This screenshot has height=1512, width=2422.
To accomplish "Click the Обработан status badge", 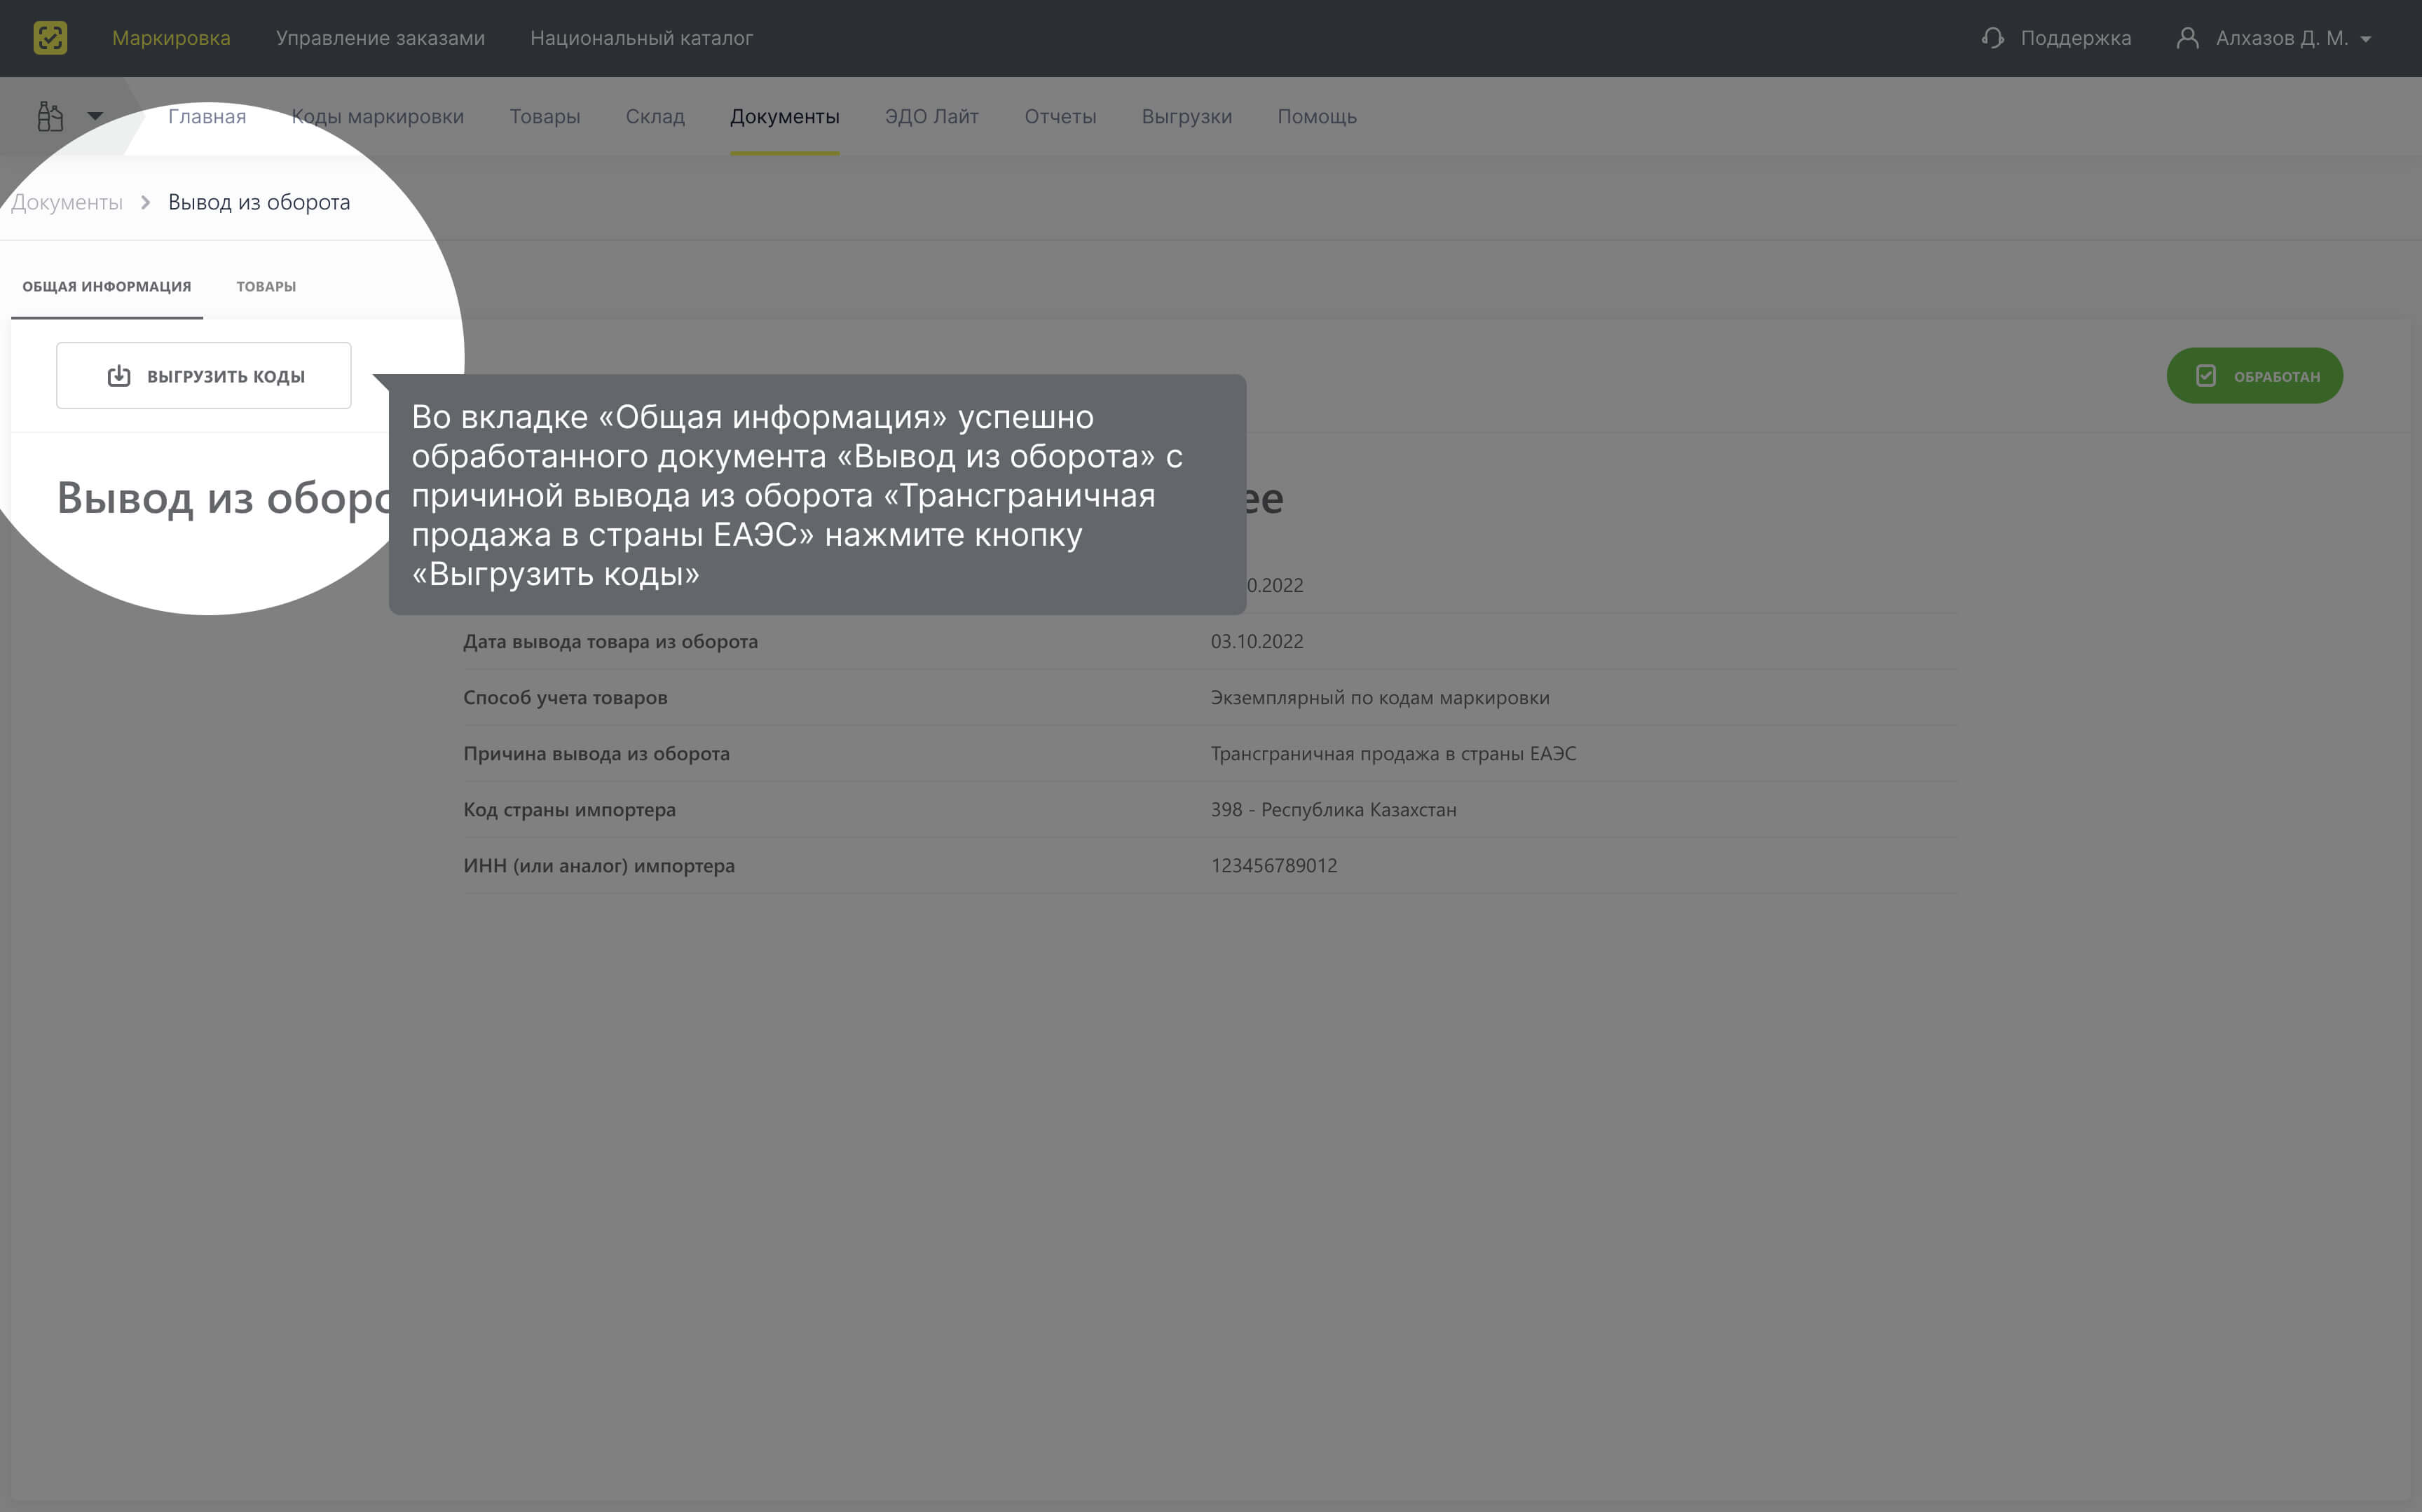I will point(2254,376).
